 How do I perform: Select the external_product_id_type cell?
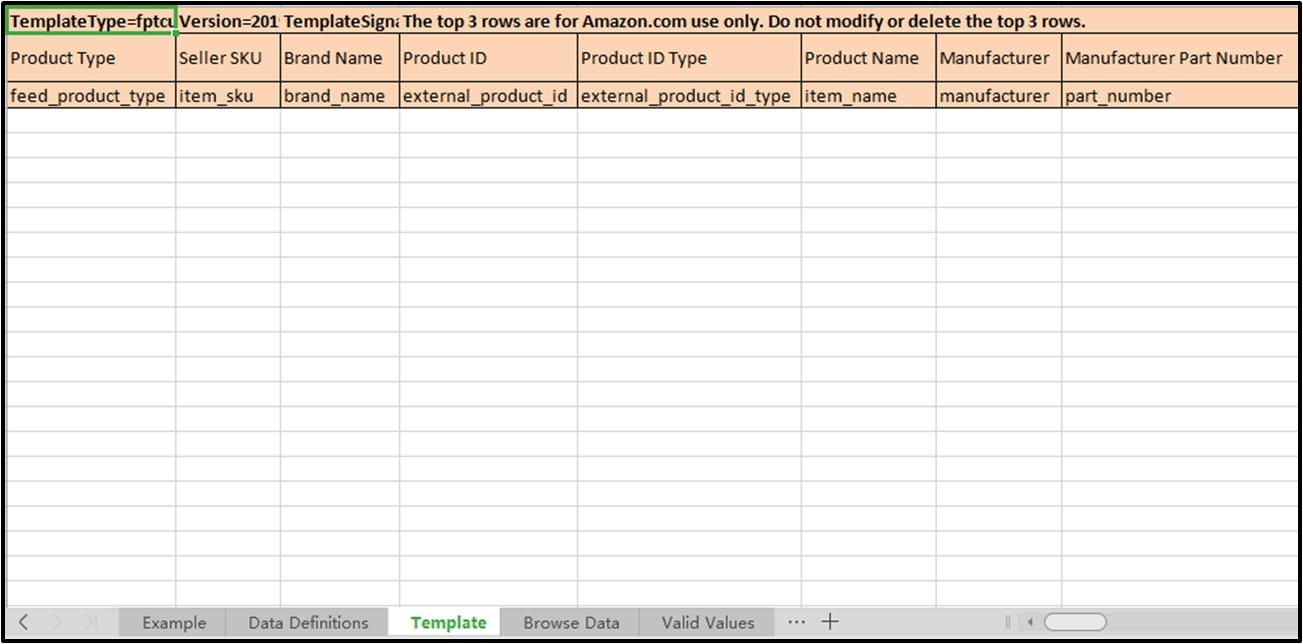tap(689, 96)
